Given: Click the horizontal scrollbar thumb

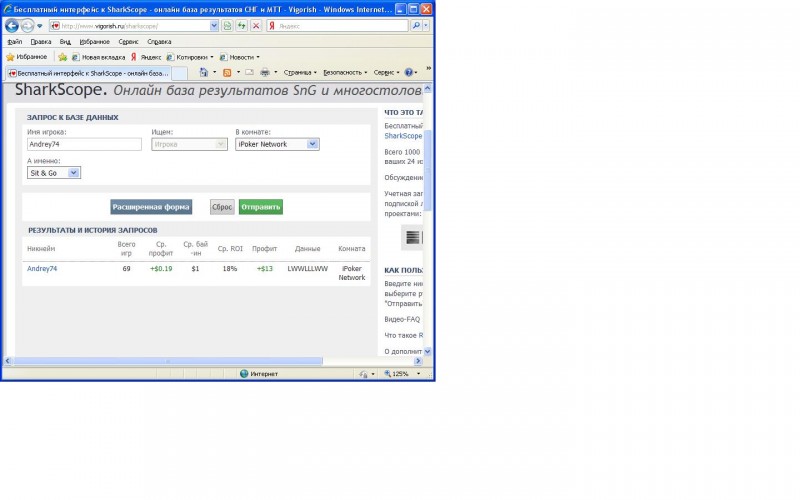Looking at the screenshot, I should (x=167, y=361).
